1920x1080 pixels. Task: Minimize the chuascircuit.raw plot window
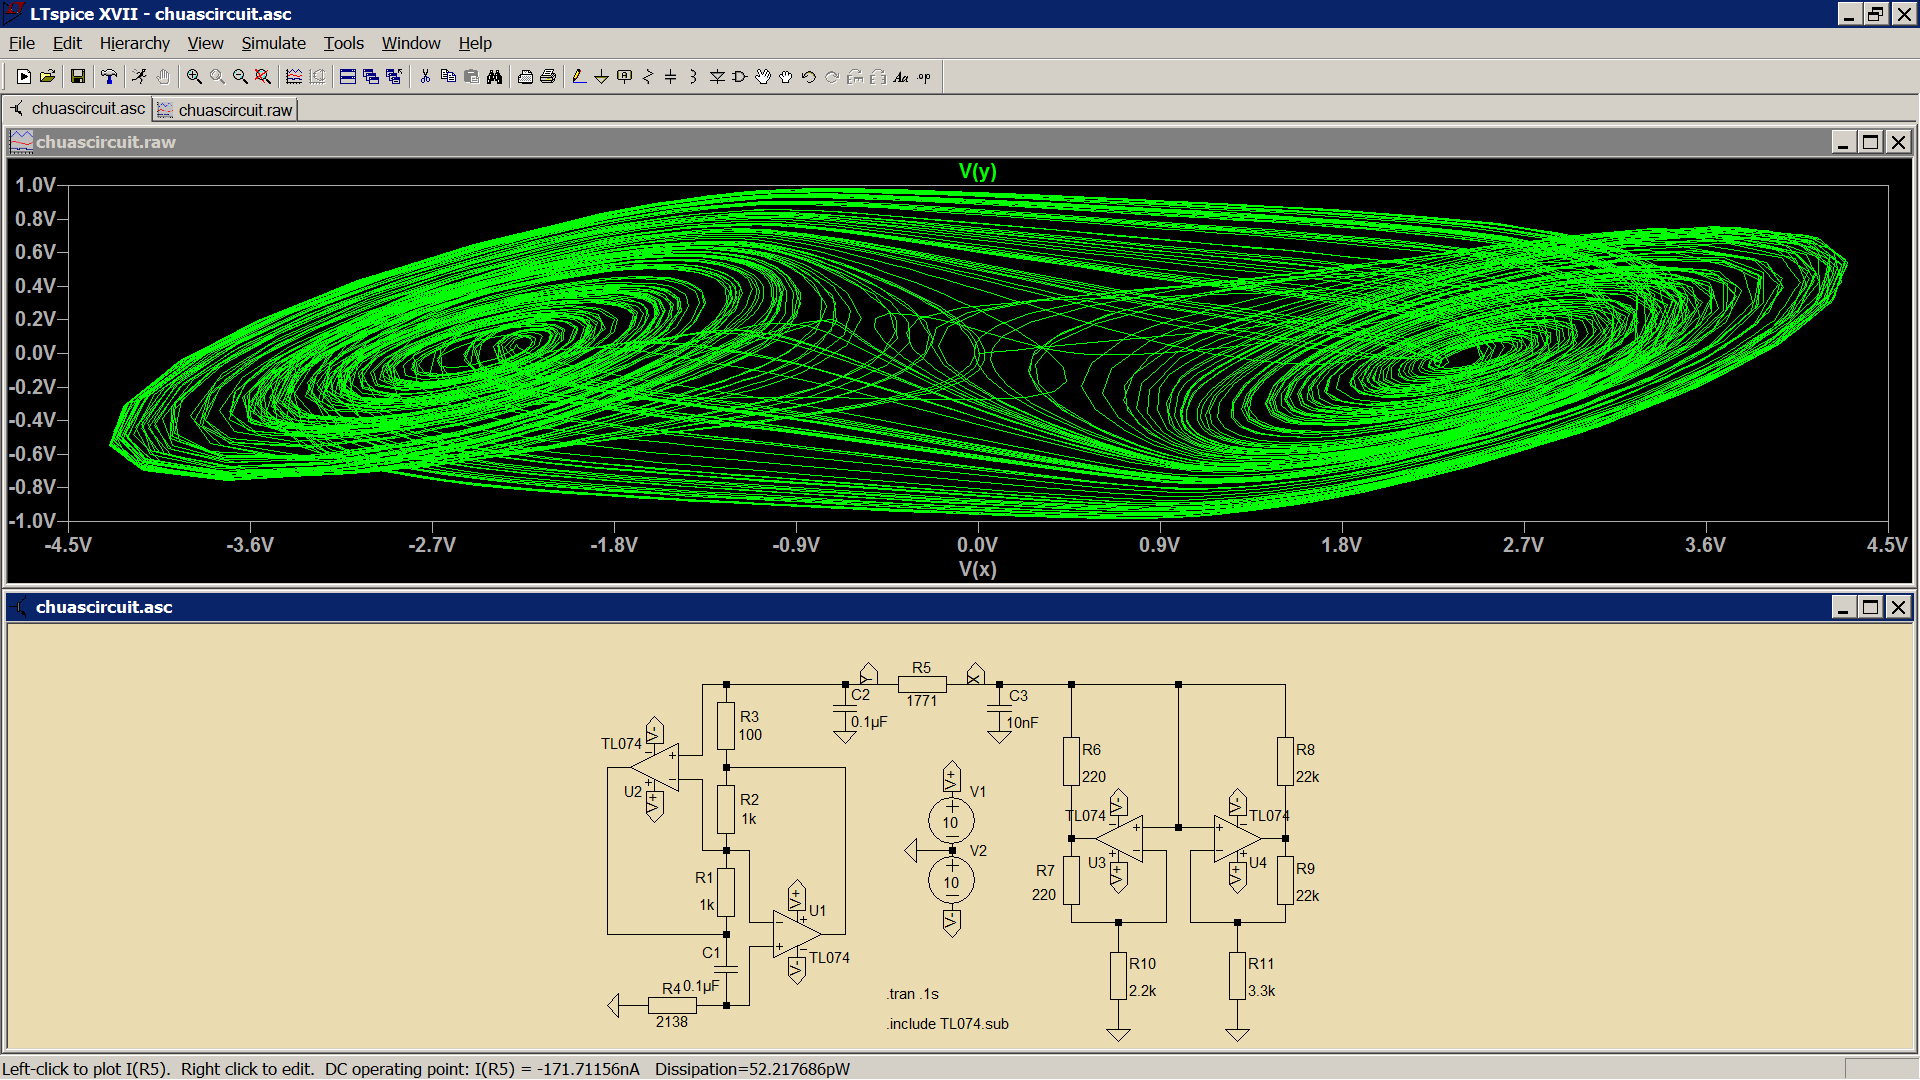coord(1843,142)
